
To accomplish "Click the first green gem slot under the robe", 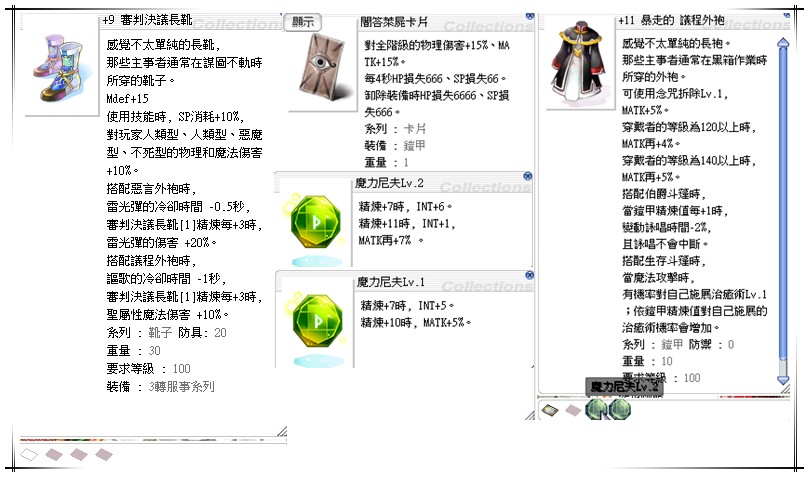I will [596, 408].
